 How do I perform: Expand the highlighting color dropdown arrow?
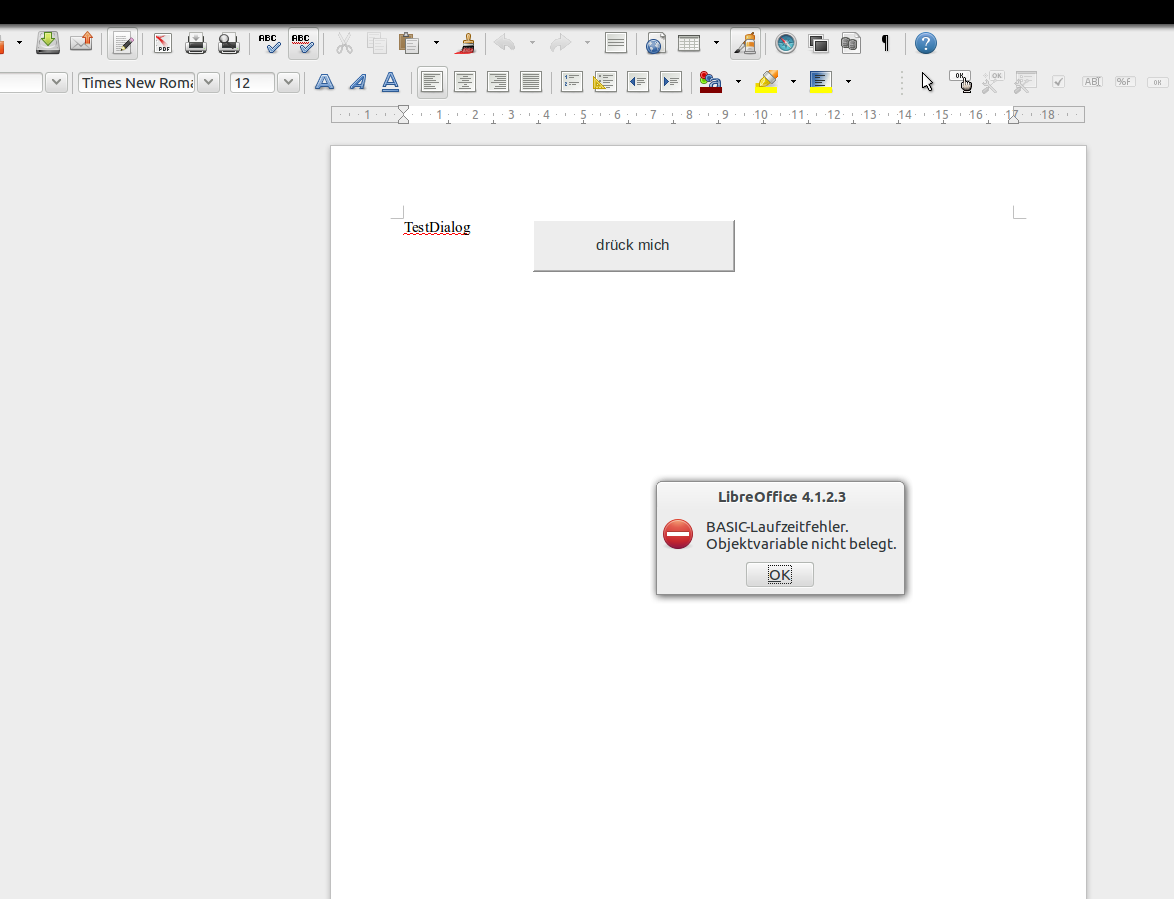pos(793,82)
